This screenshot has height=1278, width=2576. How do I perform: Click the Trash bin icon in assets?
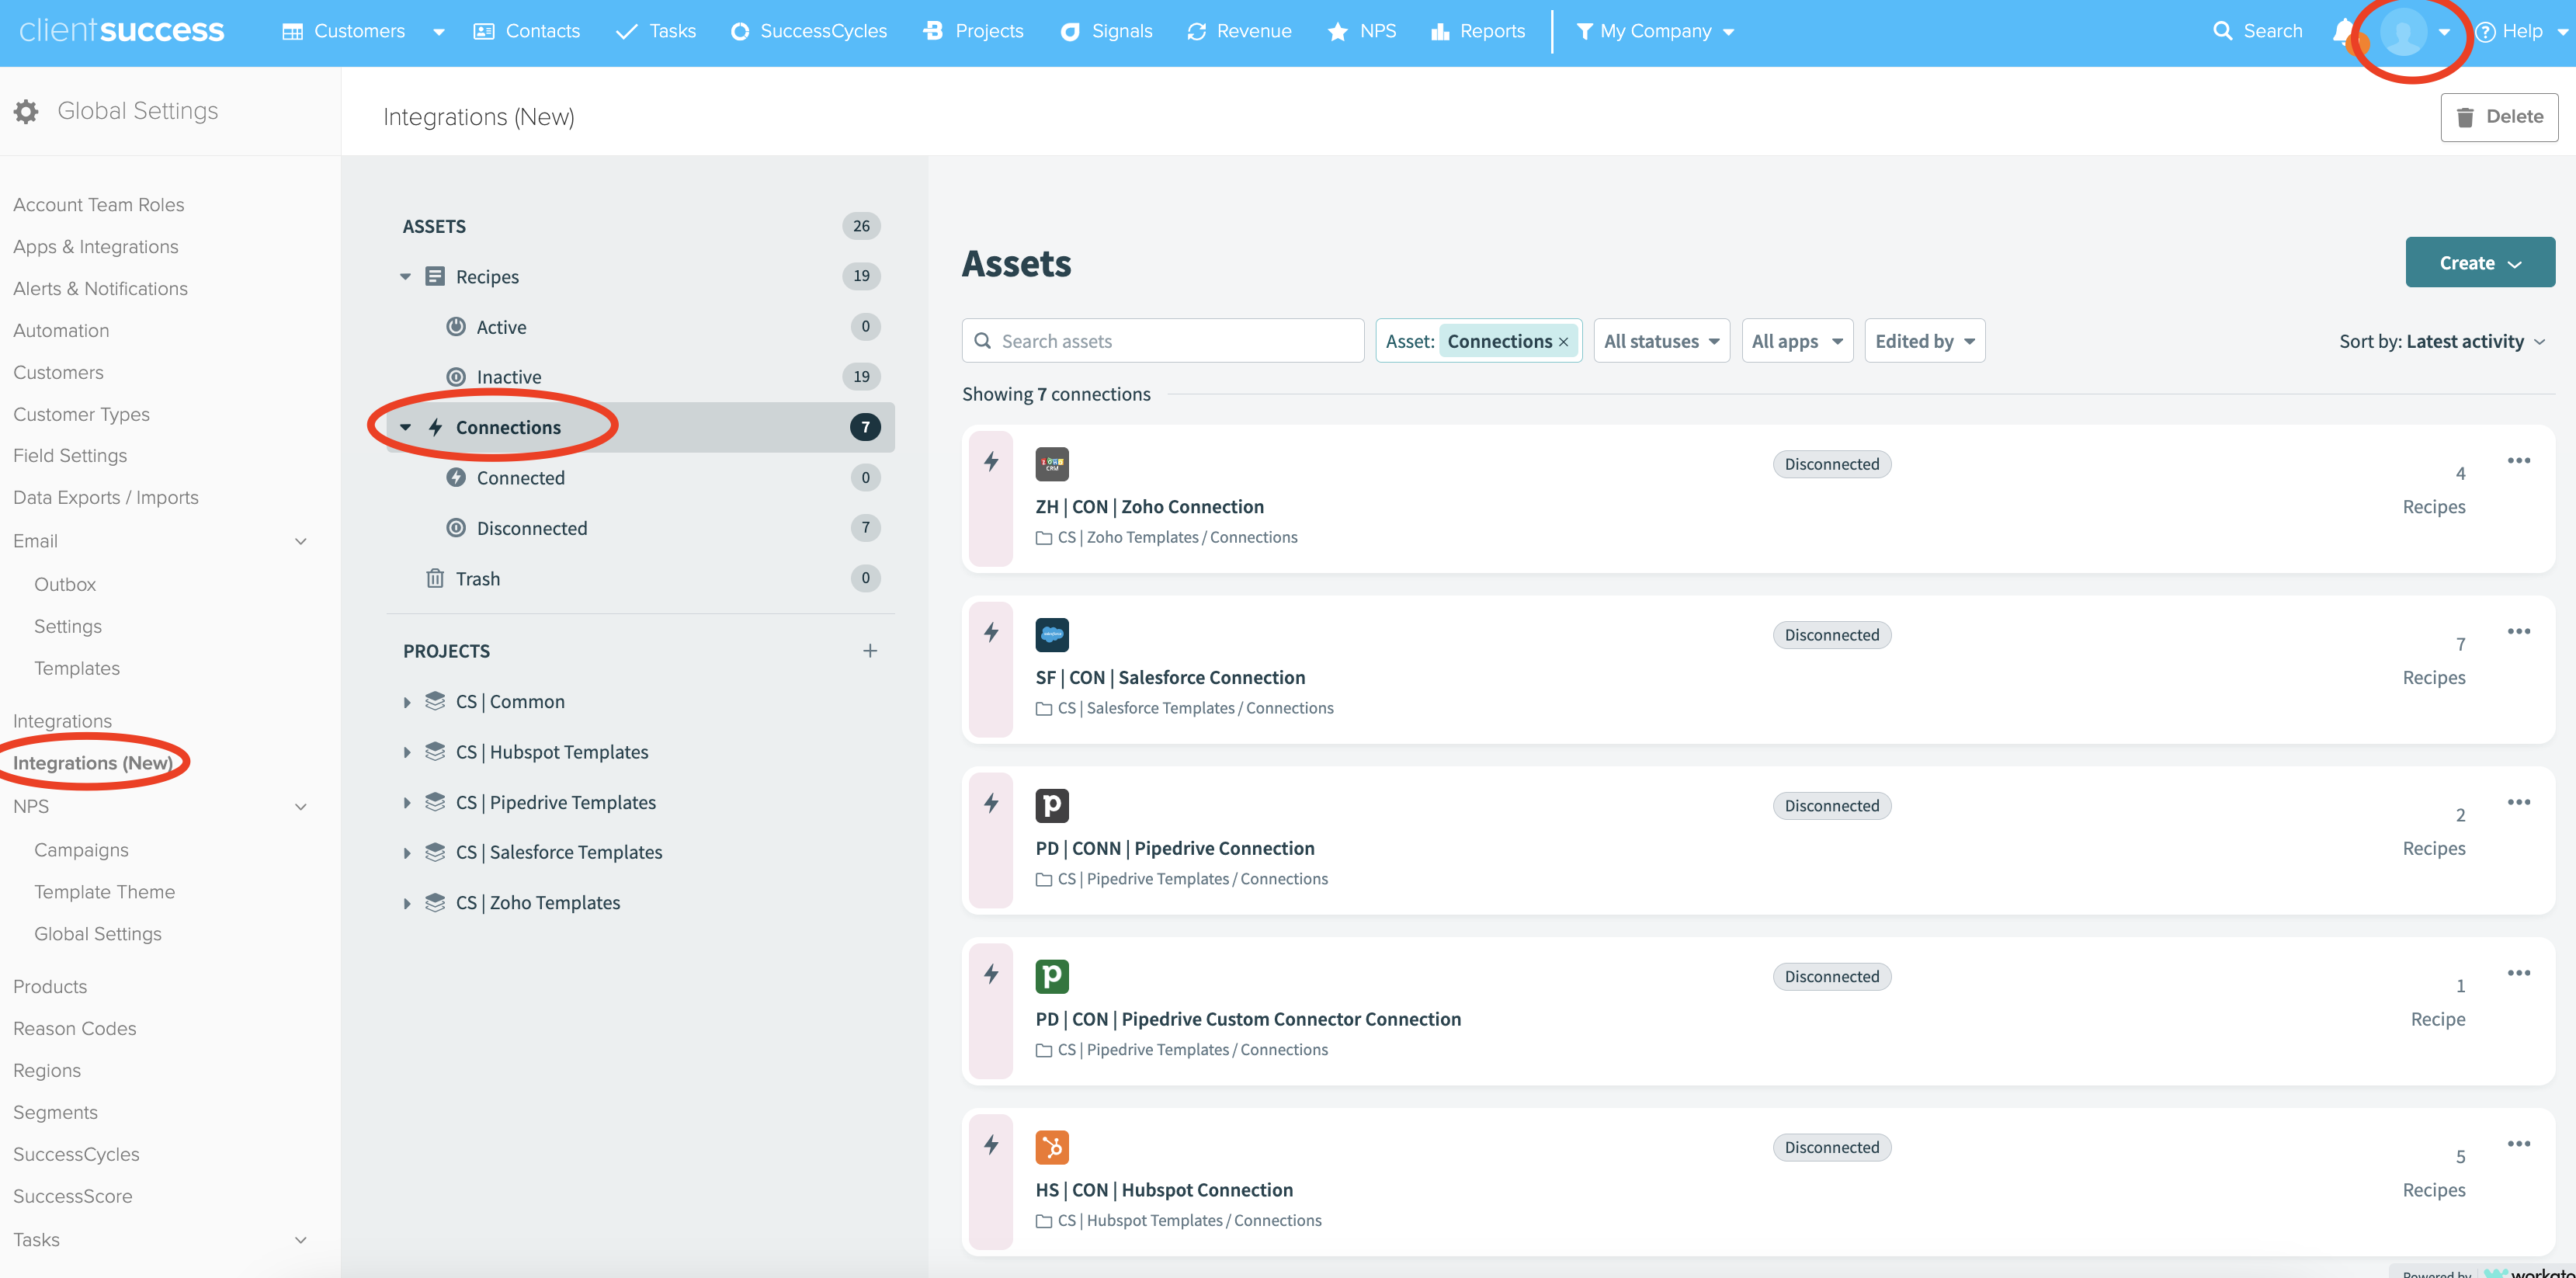tap(435, 578)
